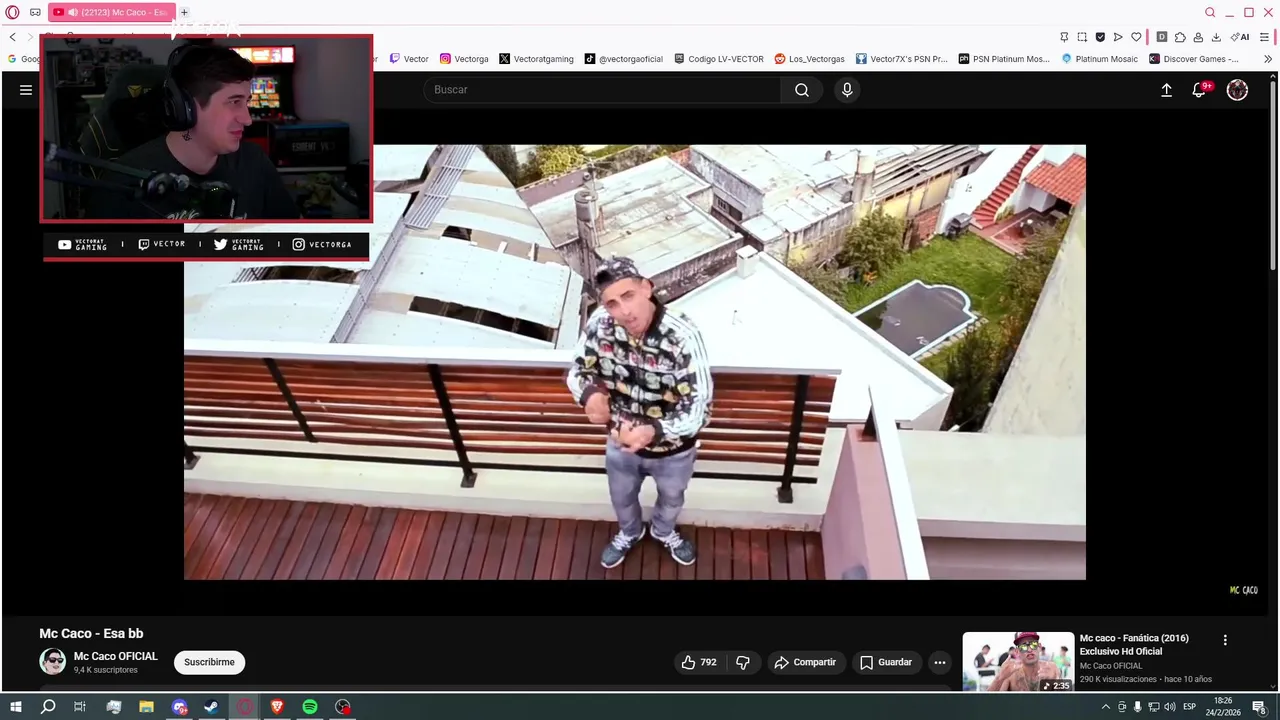Open the tab islands workspace icon

(x=35, y=12)
